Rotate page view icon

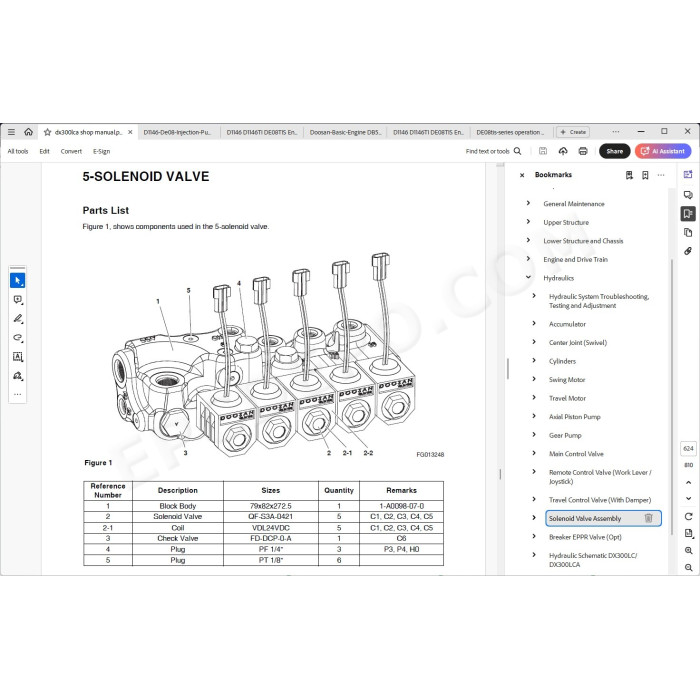(x=688, y=517)
